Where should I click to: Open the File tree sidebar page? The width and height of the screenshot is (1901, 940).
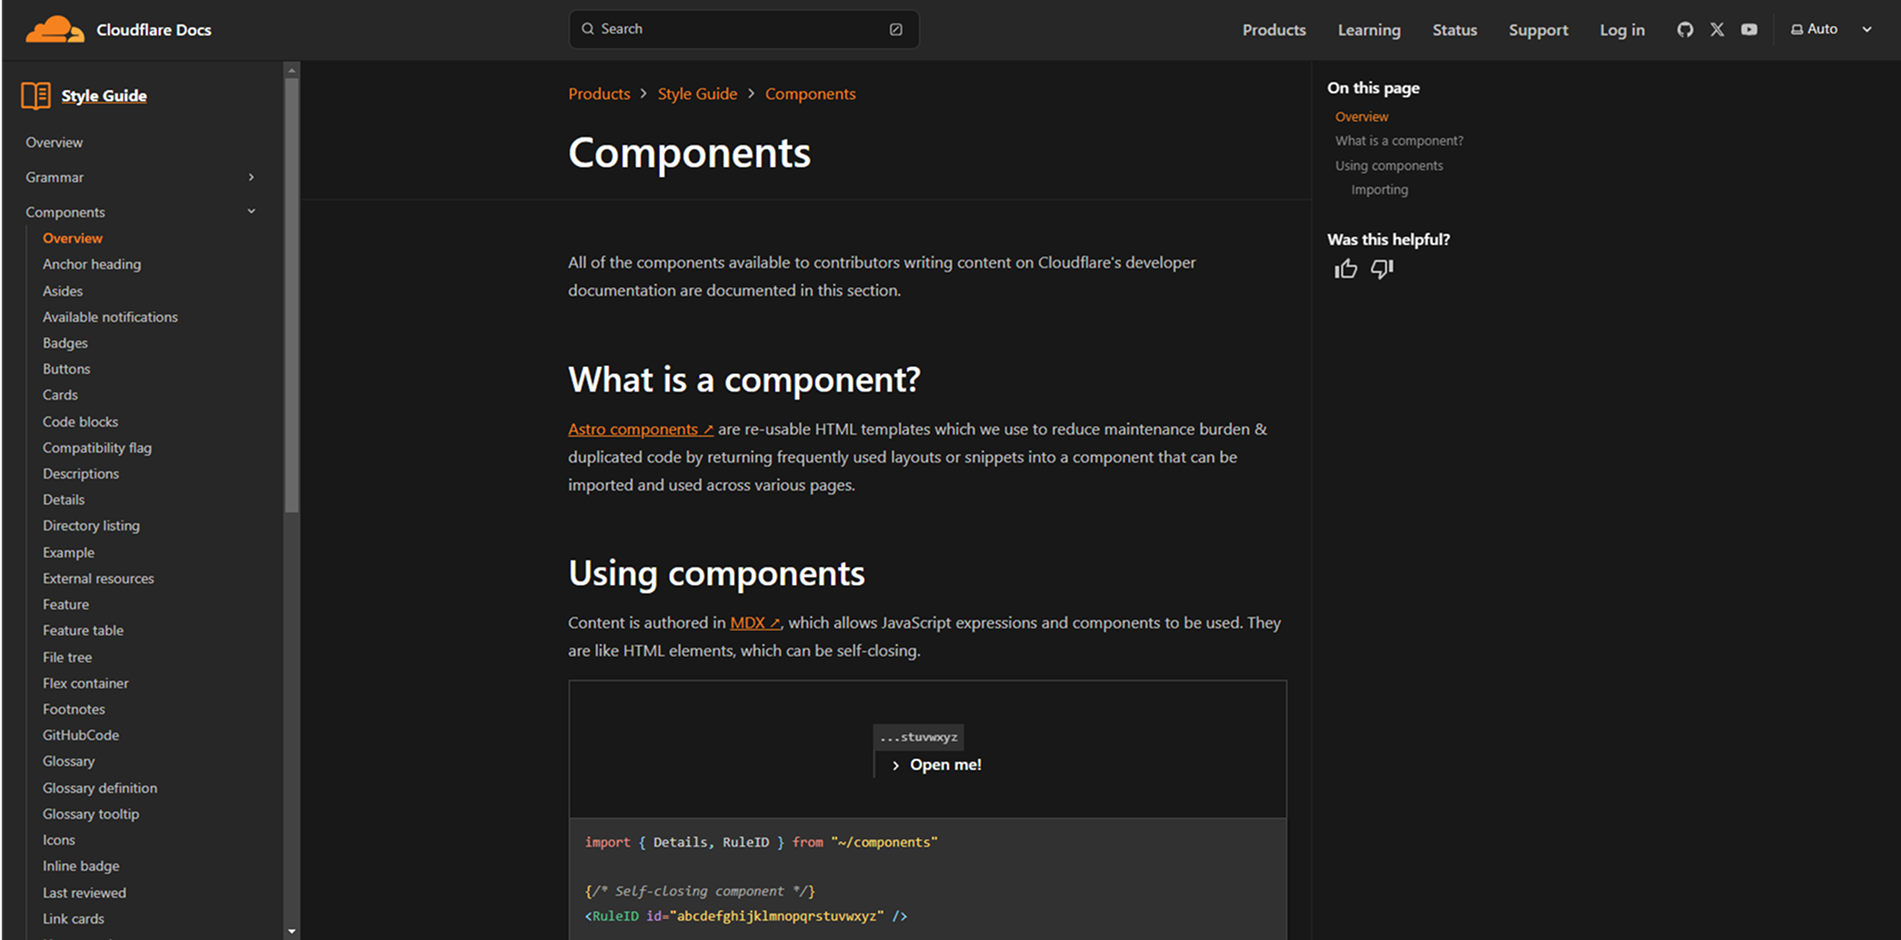coord(67,658)
